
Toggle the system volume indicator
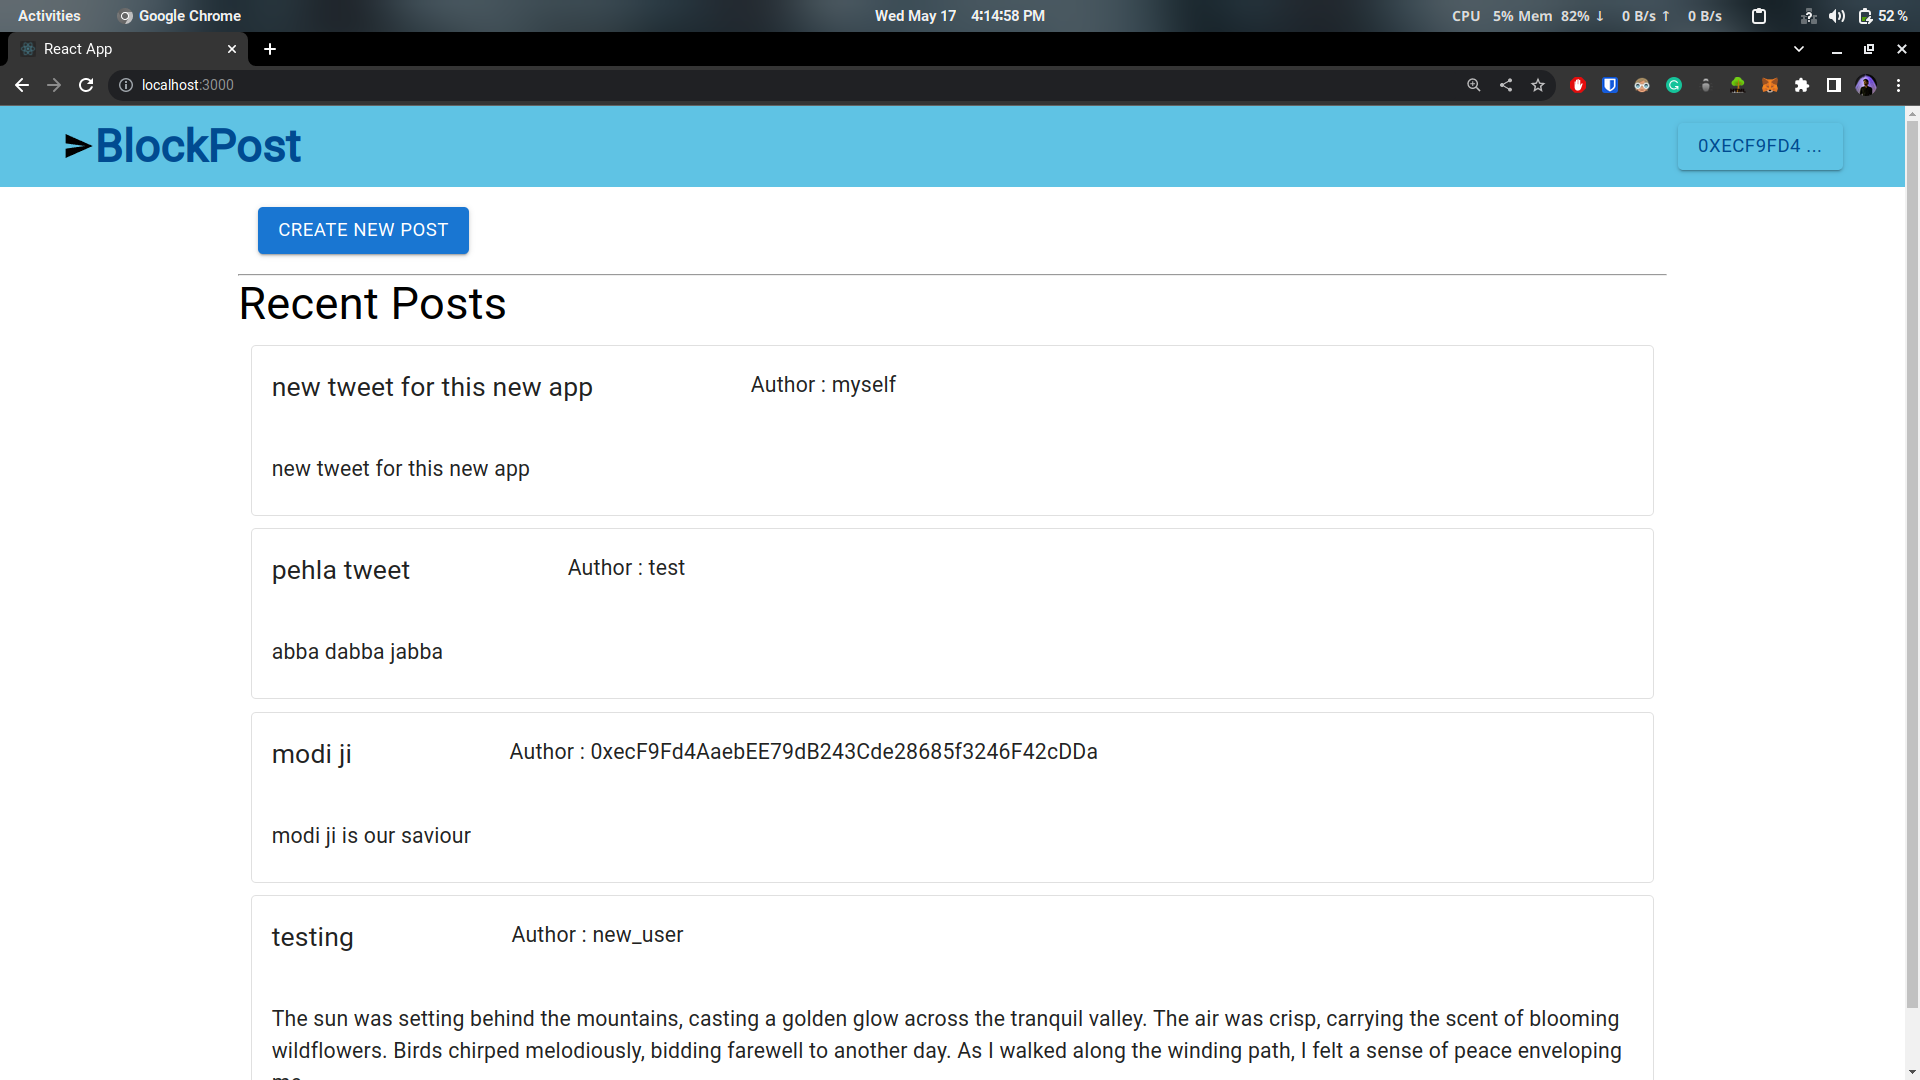1836,16
